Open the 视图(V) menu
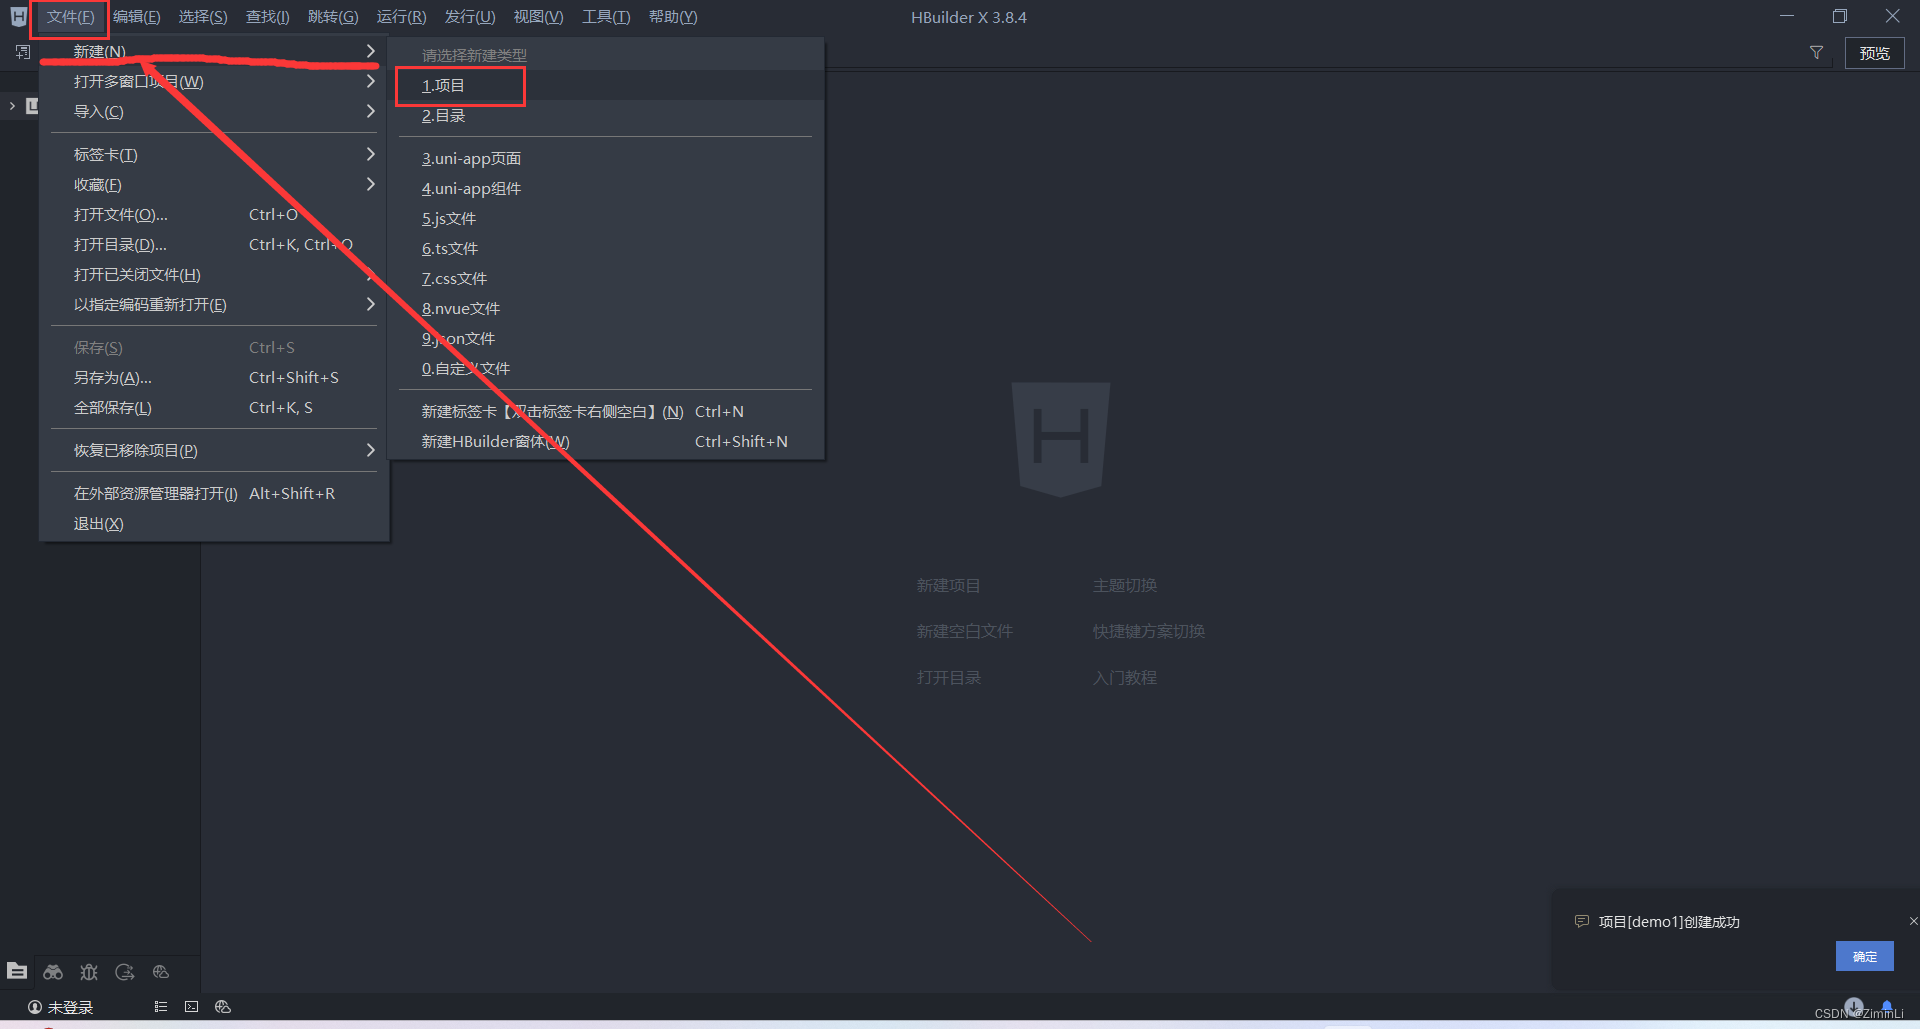 pyautogui.click(x=538, y=17)
